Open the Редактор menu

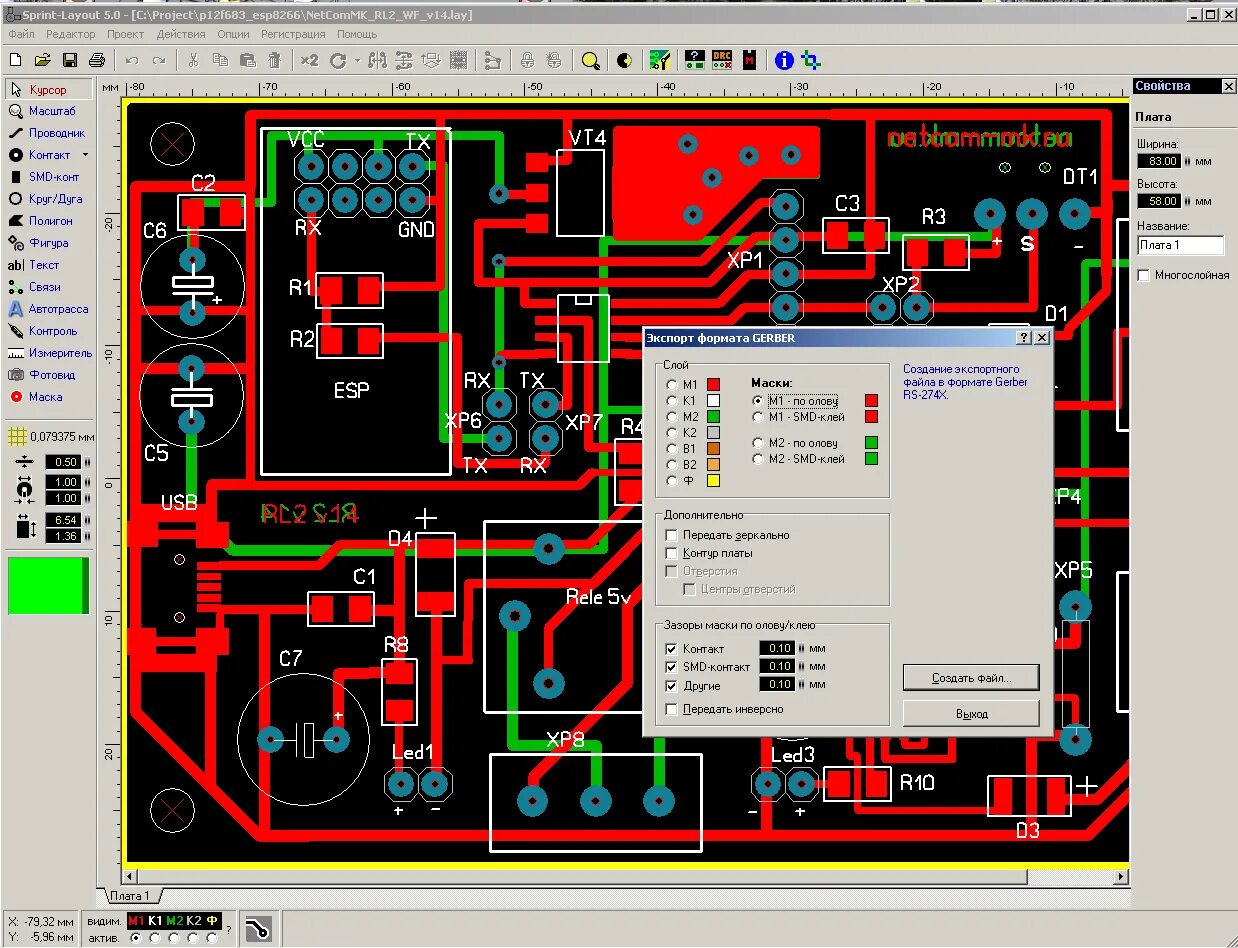click(x=70, y=34)
